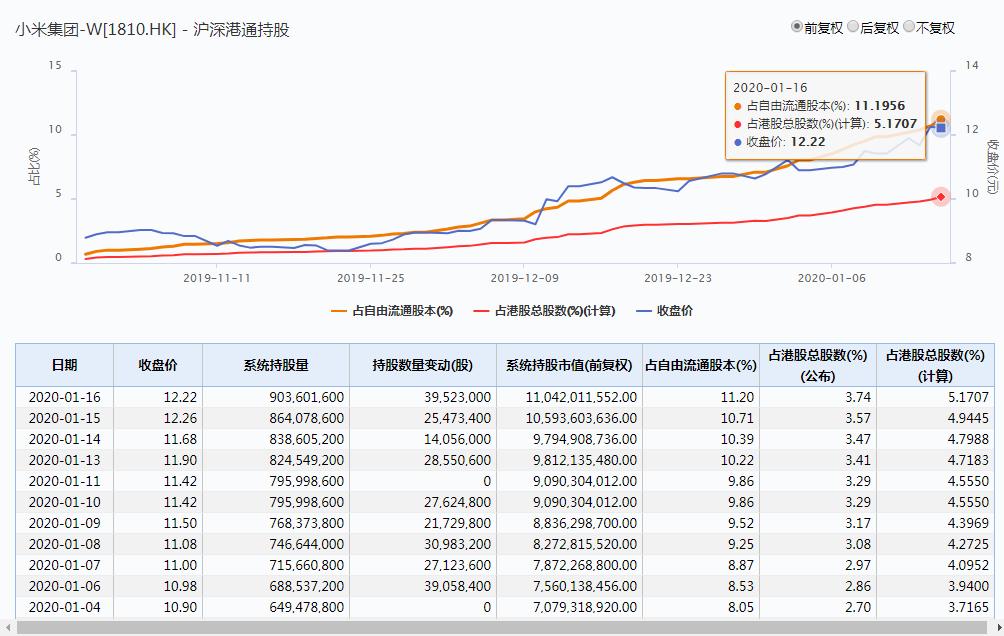The width and height of the screenshot is (1004, 636).
Task: Click closing price 12.22 table cell
Action: pos(158,397)
